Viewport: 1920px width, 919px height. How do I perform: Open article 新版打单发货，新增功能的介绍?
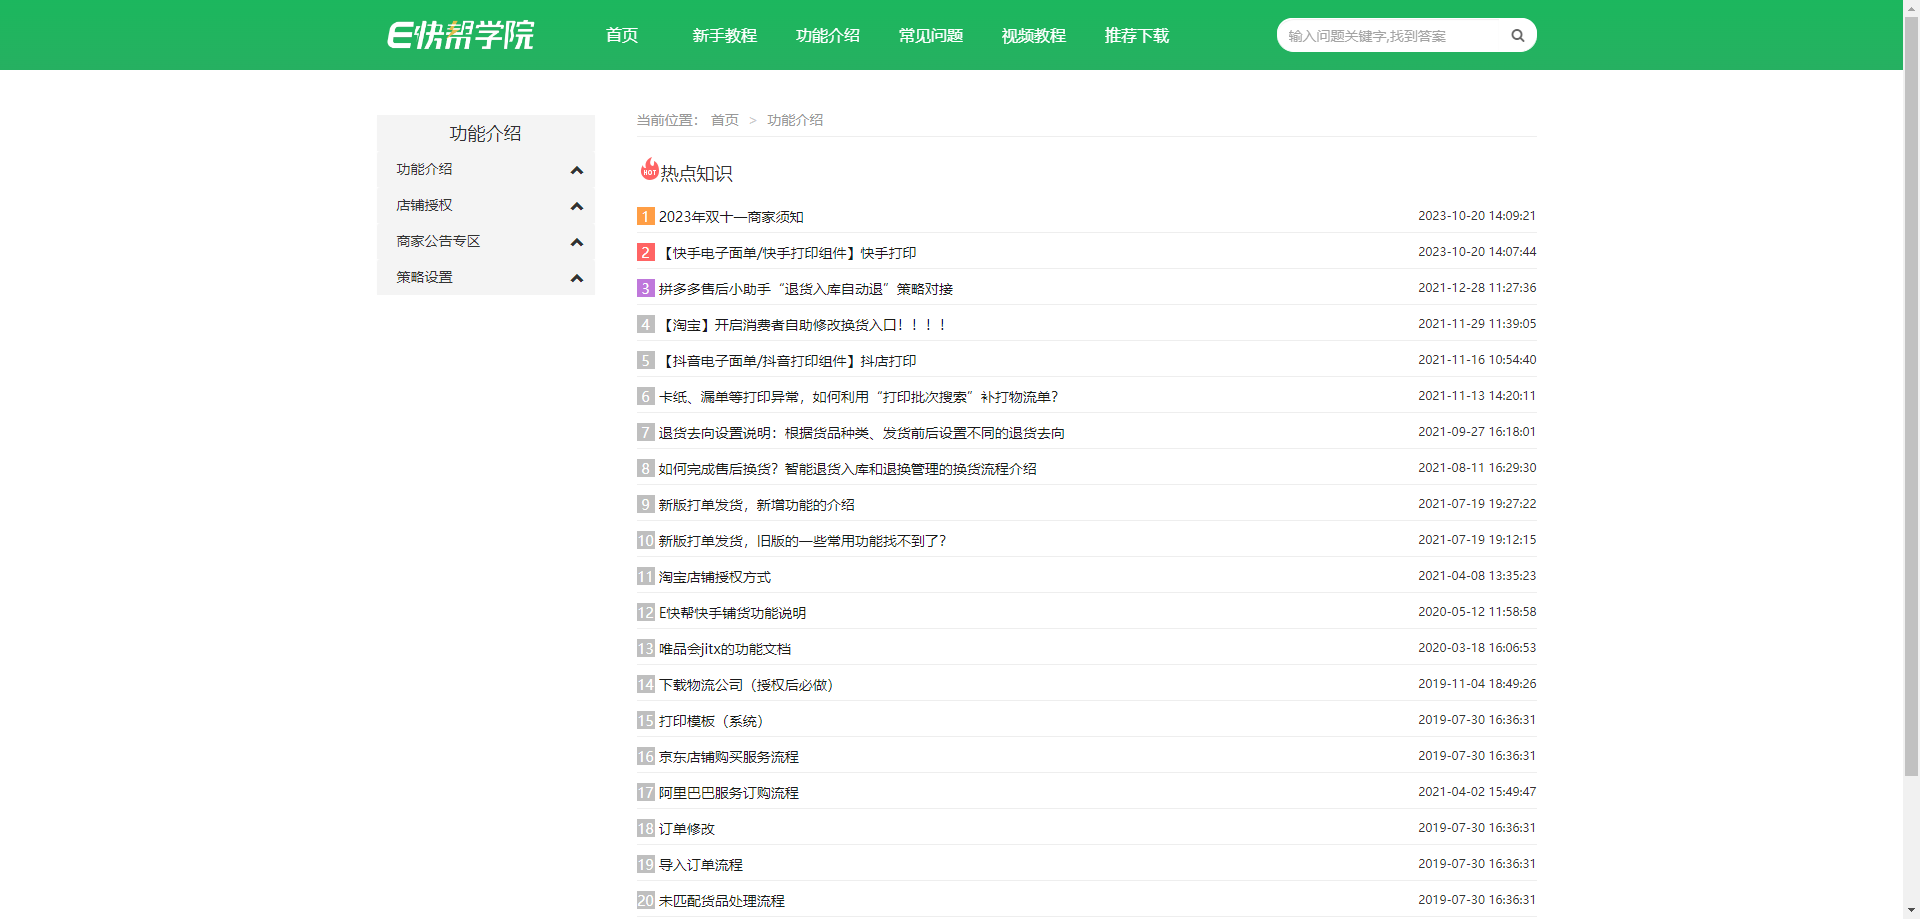tap(757, 505)
